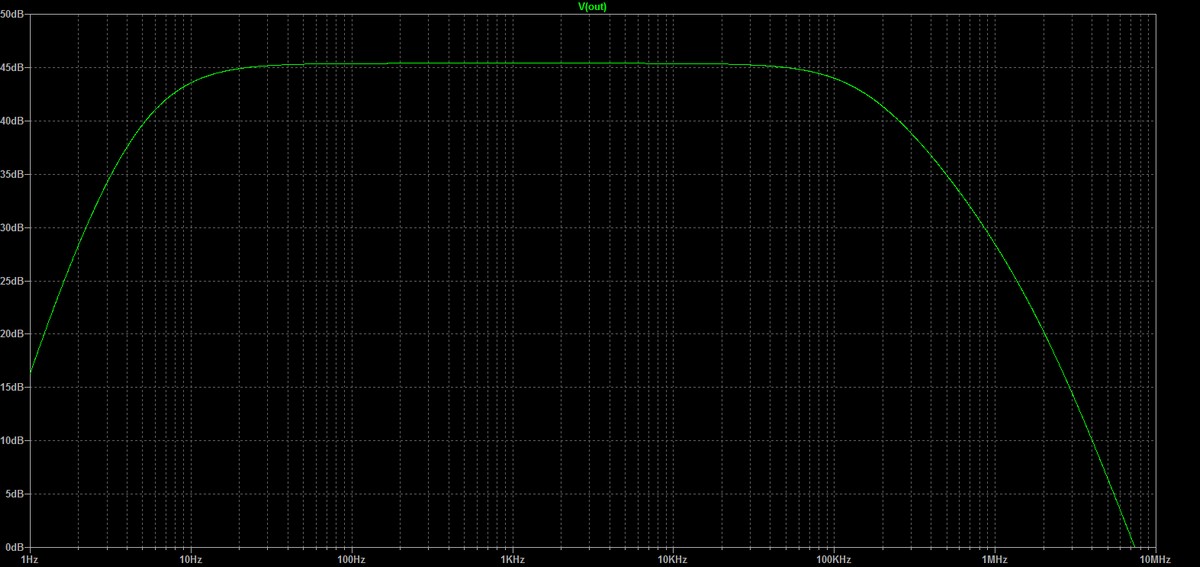Screen dimensions: 1200x567
Task: Click the 10dB vertical axis label
Action: tap(13, 441)
